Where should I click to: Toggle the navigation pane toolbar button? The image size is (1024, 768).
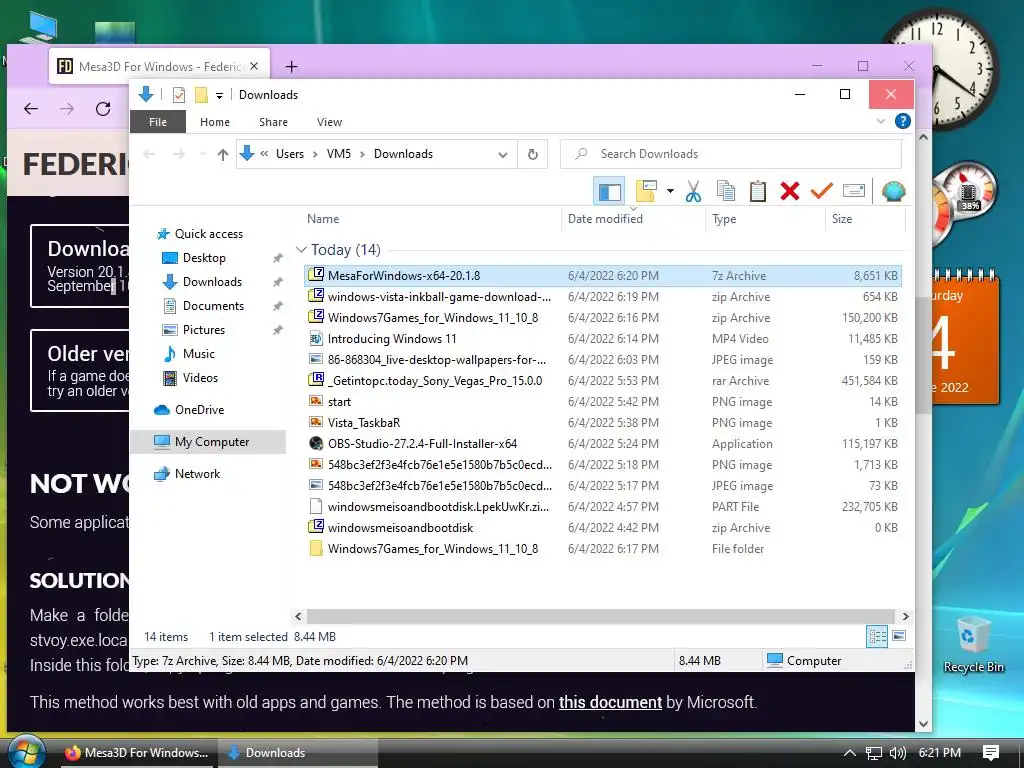point(609,191)
